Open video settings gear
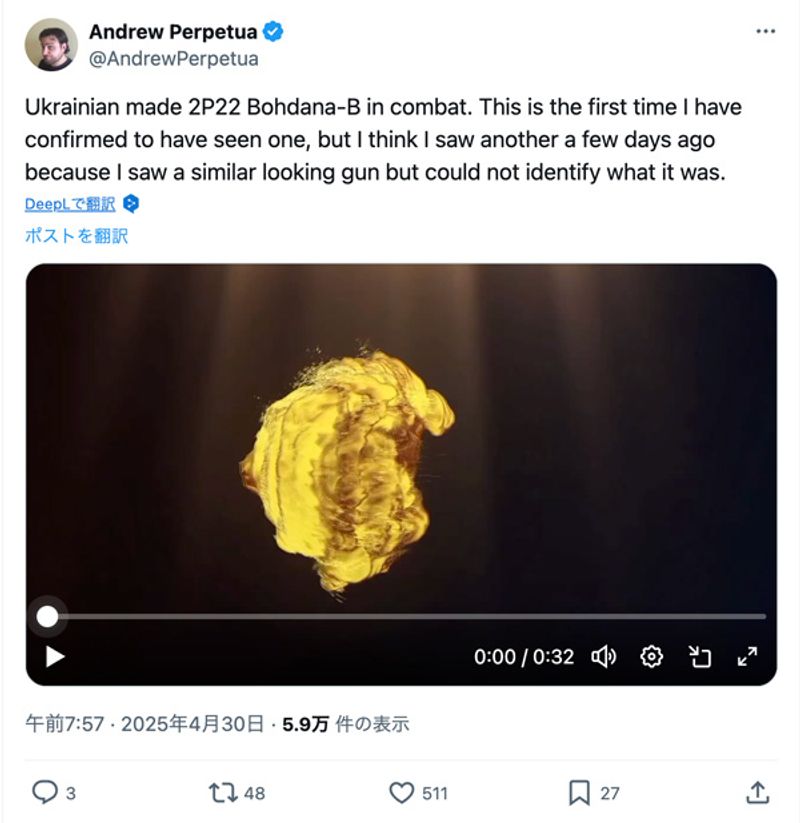Image resolution: width=800 pixels, height=823 pixels. pos(652,657)
